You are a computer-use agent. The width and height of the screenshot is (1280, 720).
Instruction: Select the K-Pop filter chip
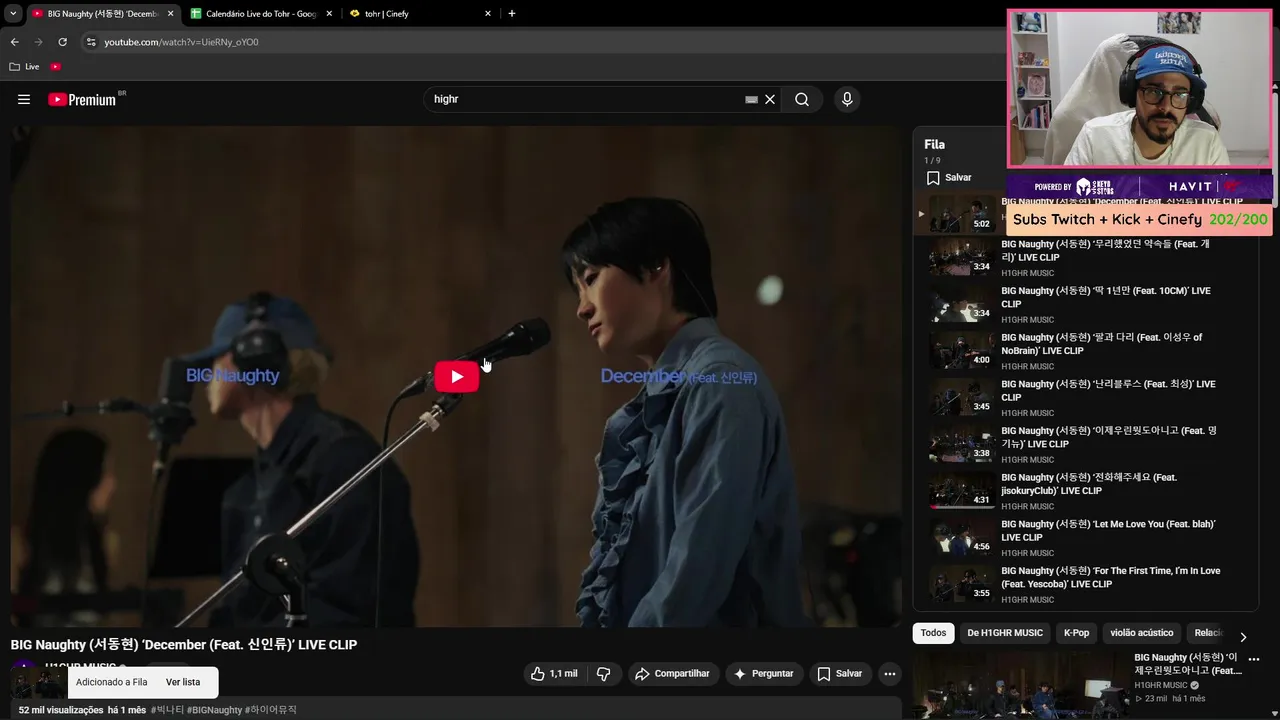(x=1076, y=633)
